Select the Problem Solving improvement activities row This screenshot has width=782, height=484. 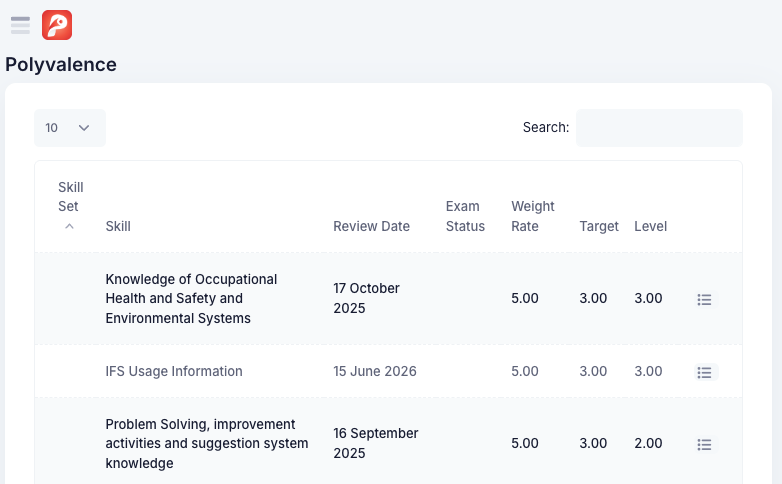[389, 443]
